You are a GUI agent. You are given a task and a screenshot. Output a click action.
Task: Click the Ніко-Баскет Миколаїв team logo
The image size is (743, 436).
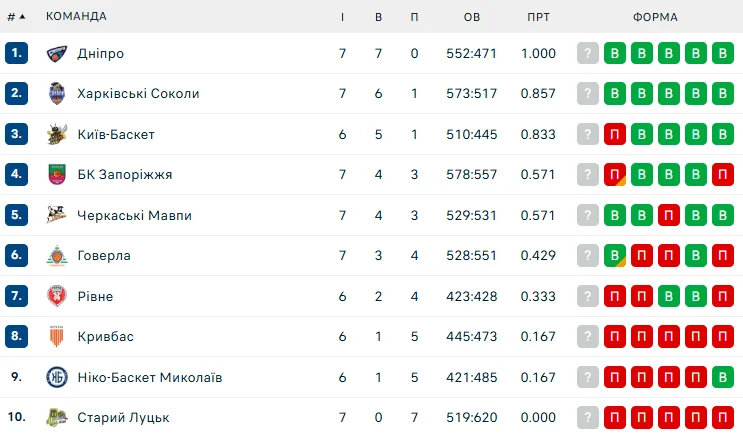coord(56,377)
